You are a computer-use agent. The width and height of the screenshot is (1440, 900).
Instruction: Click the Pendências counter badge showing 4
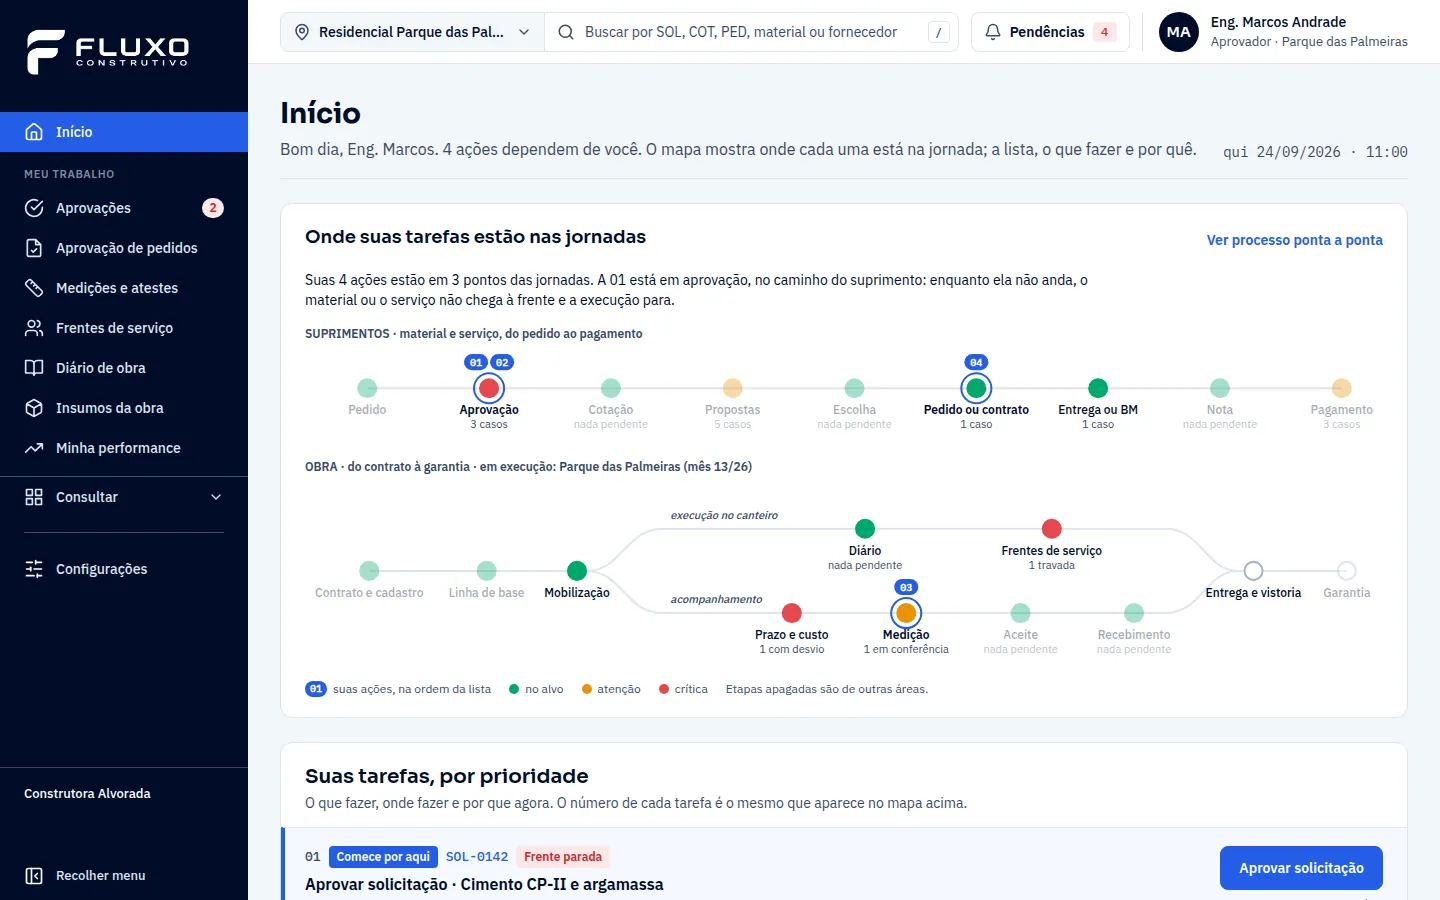[x=1104, y=32]
